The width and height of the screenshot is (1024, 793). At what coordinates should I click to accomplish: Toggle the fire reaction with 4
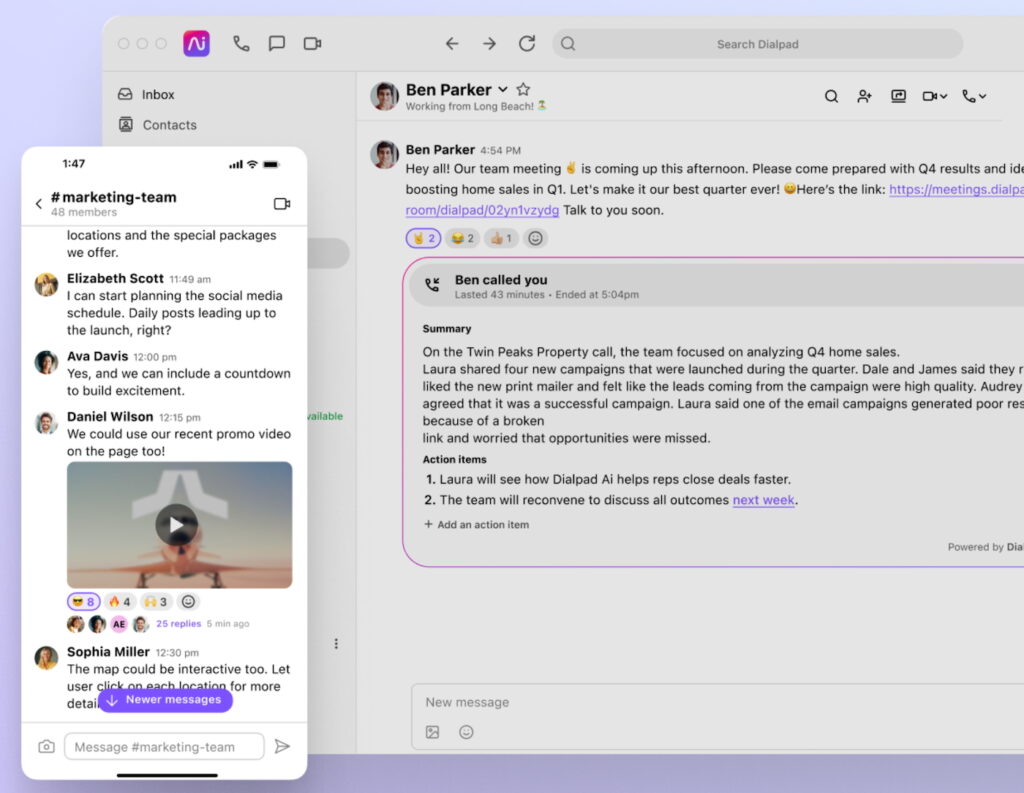click(120, 601)
